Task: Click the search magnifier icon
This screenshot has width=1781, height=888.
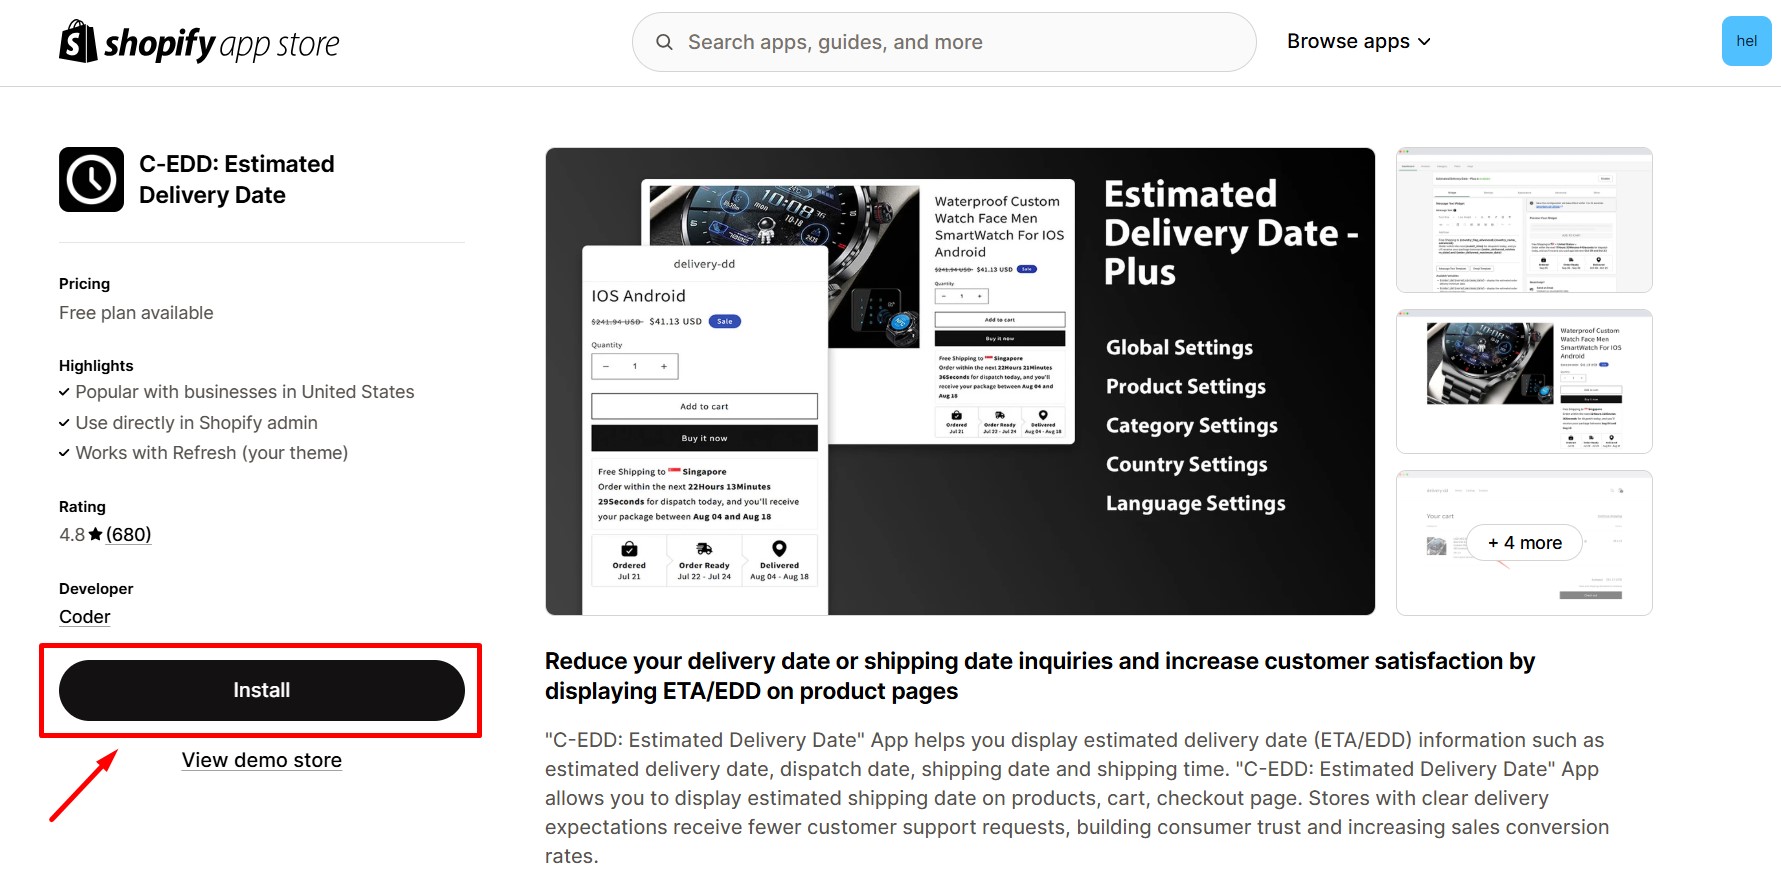Action: point(664,42)
